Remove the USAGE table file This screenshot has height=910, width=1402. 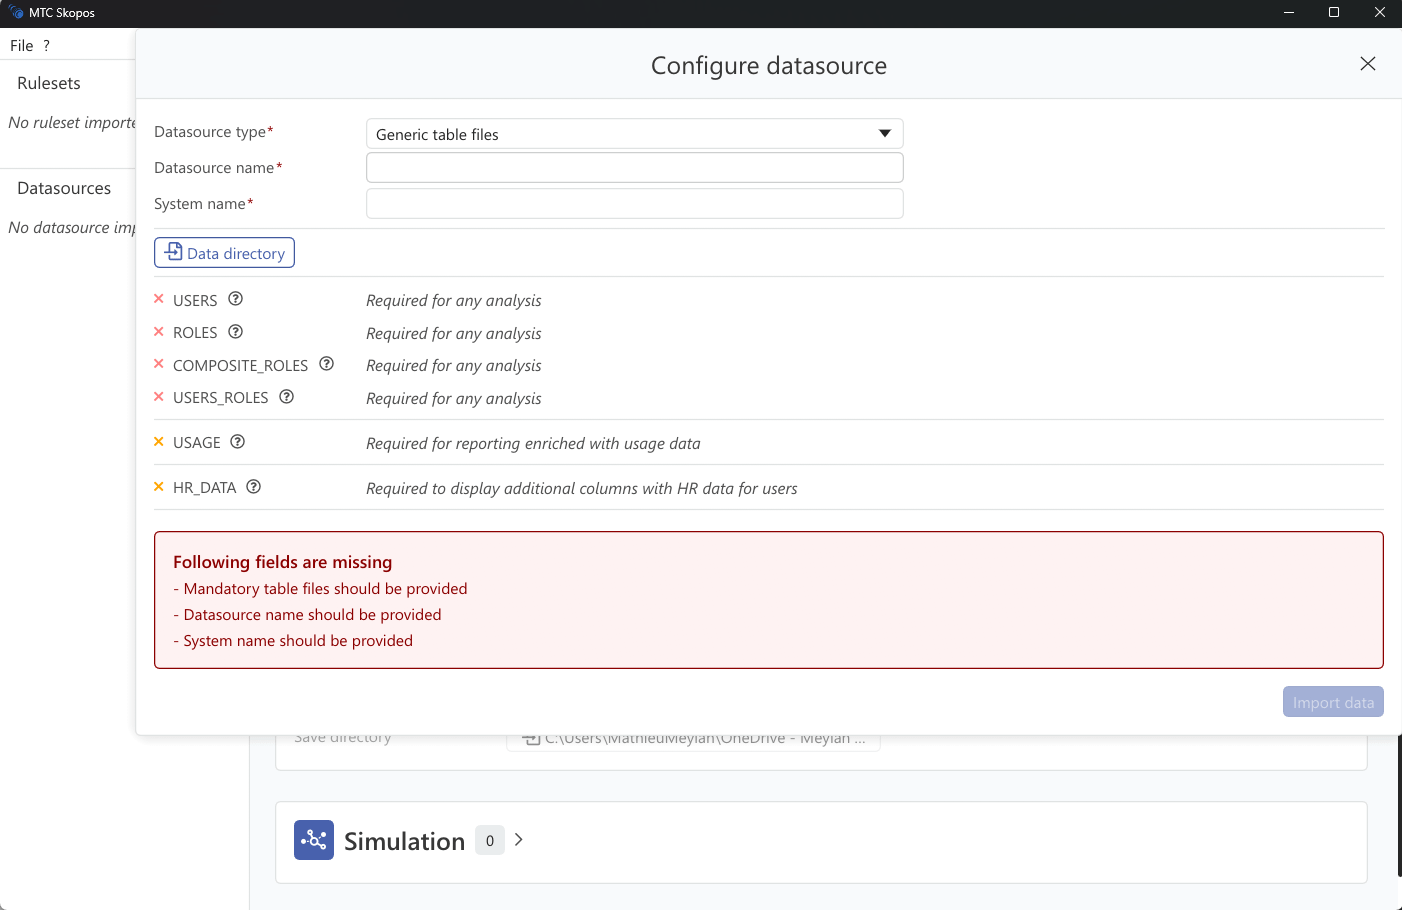160,441
